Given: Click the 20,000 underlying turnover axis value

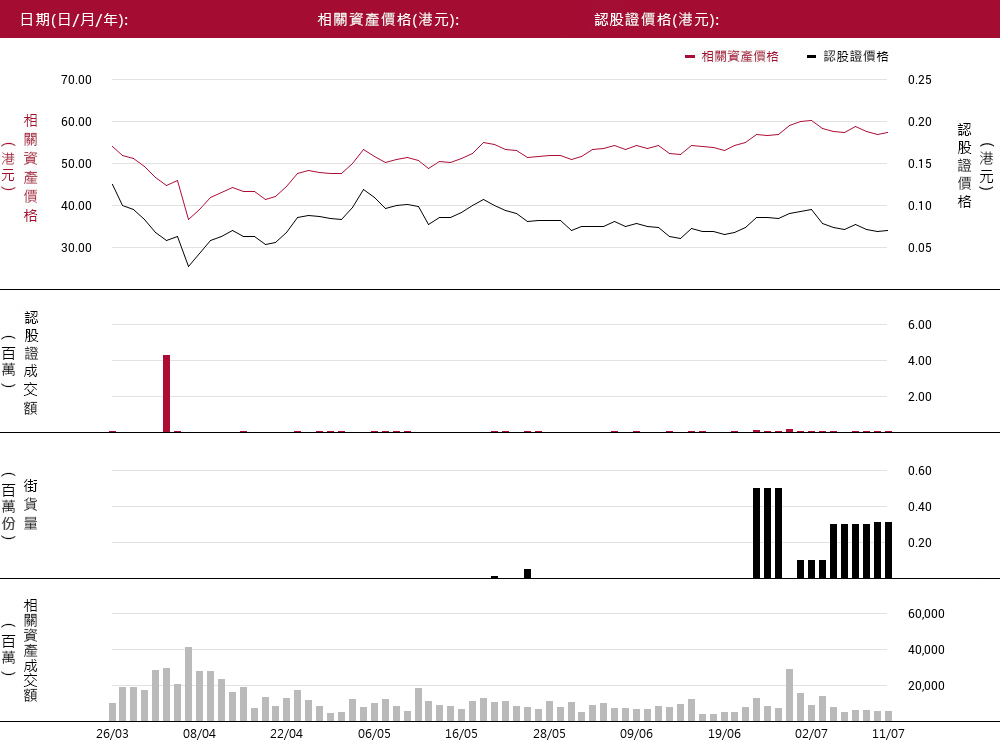Looking at the screenshot, I should click(926, 686).
